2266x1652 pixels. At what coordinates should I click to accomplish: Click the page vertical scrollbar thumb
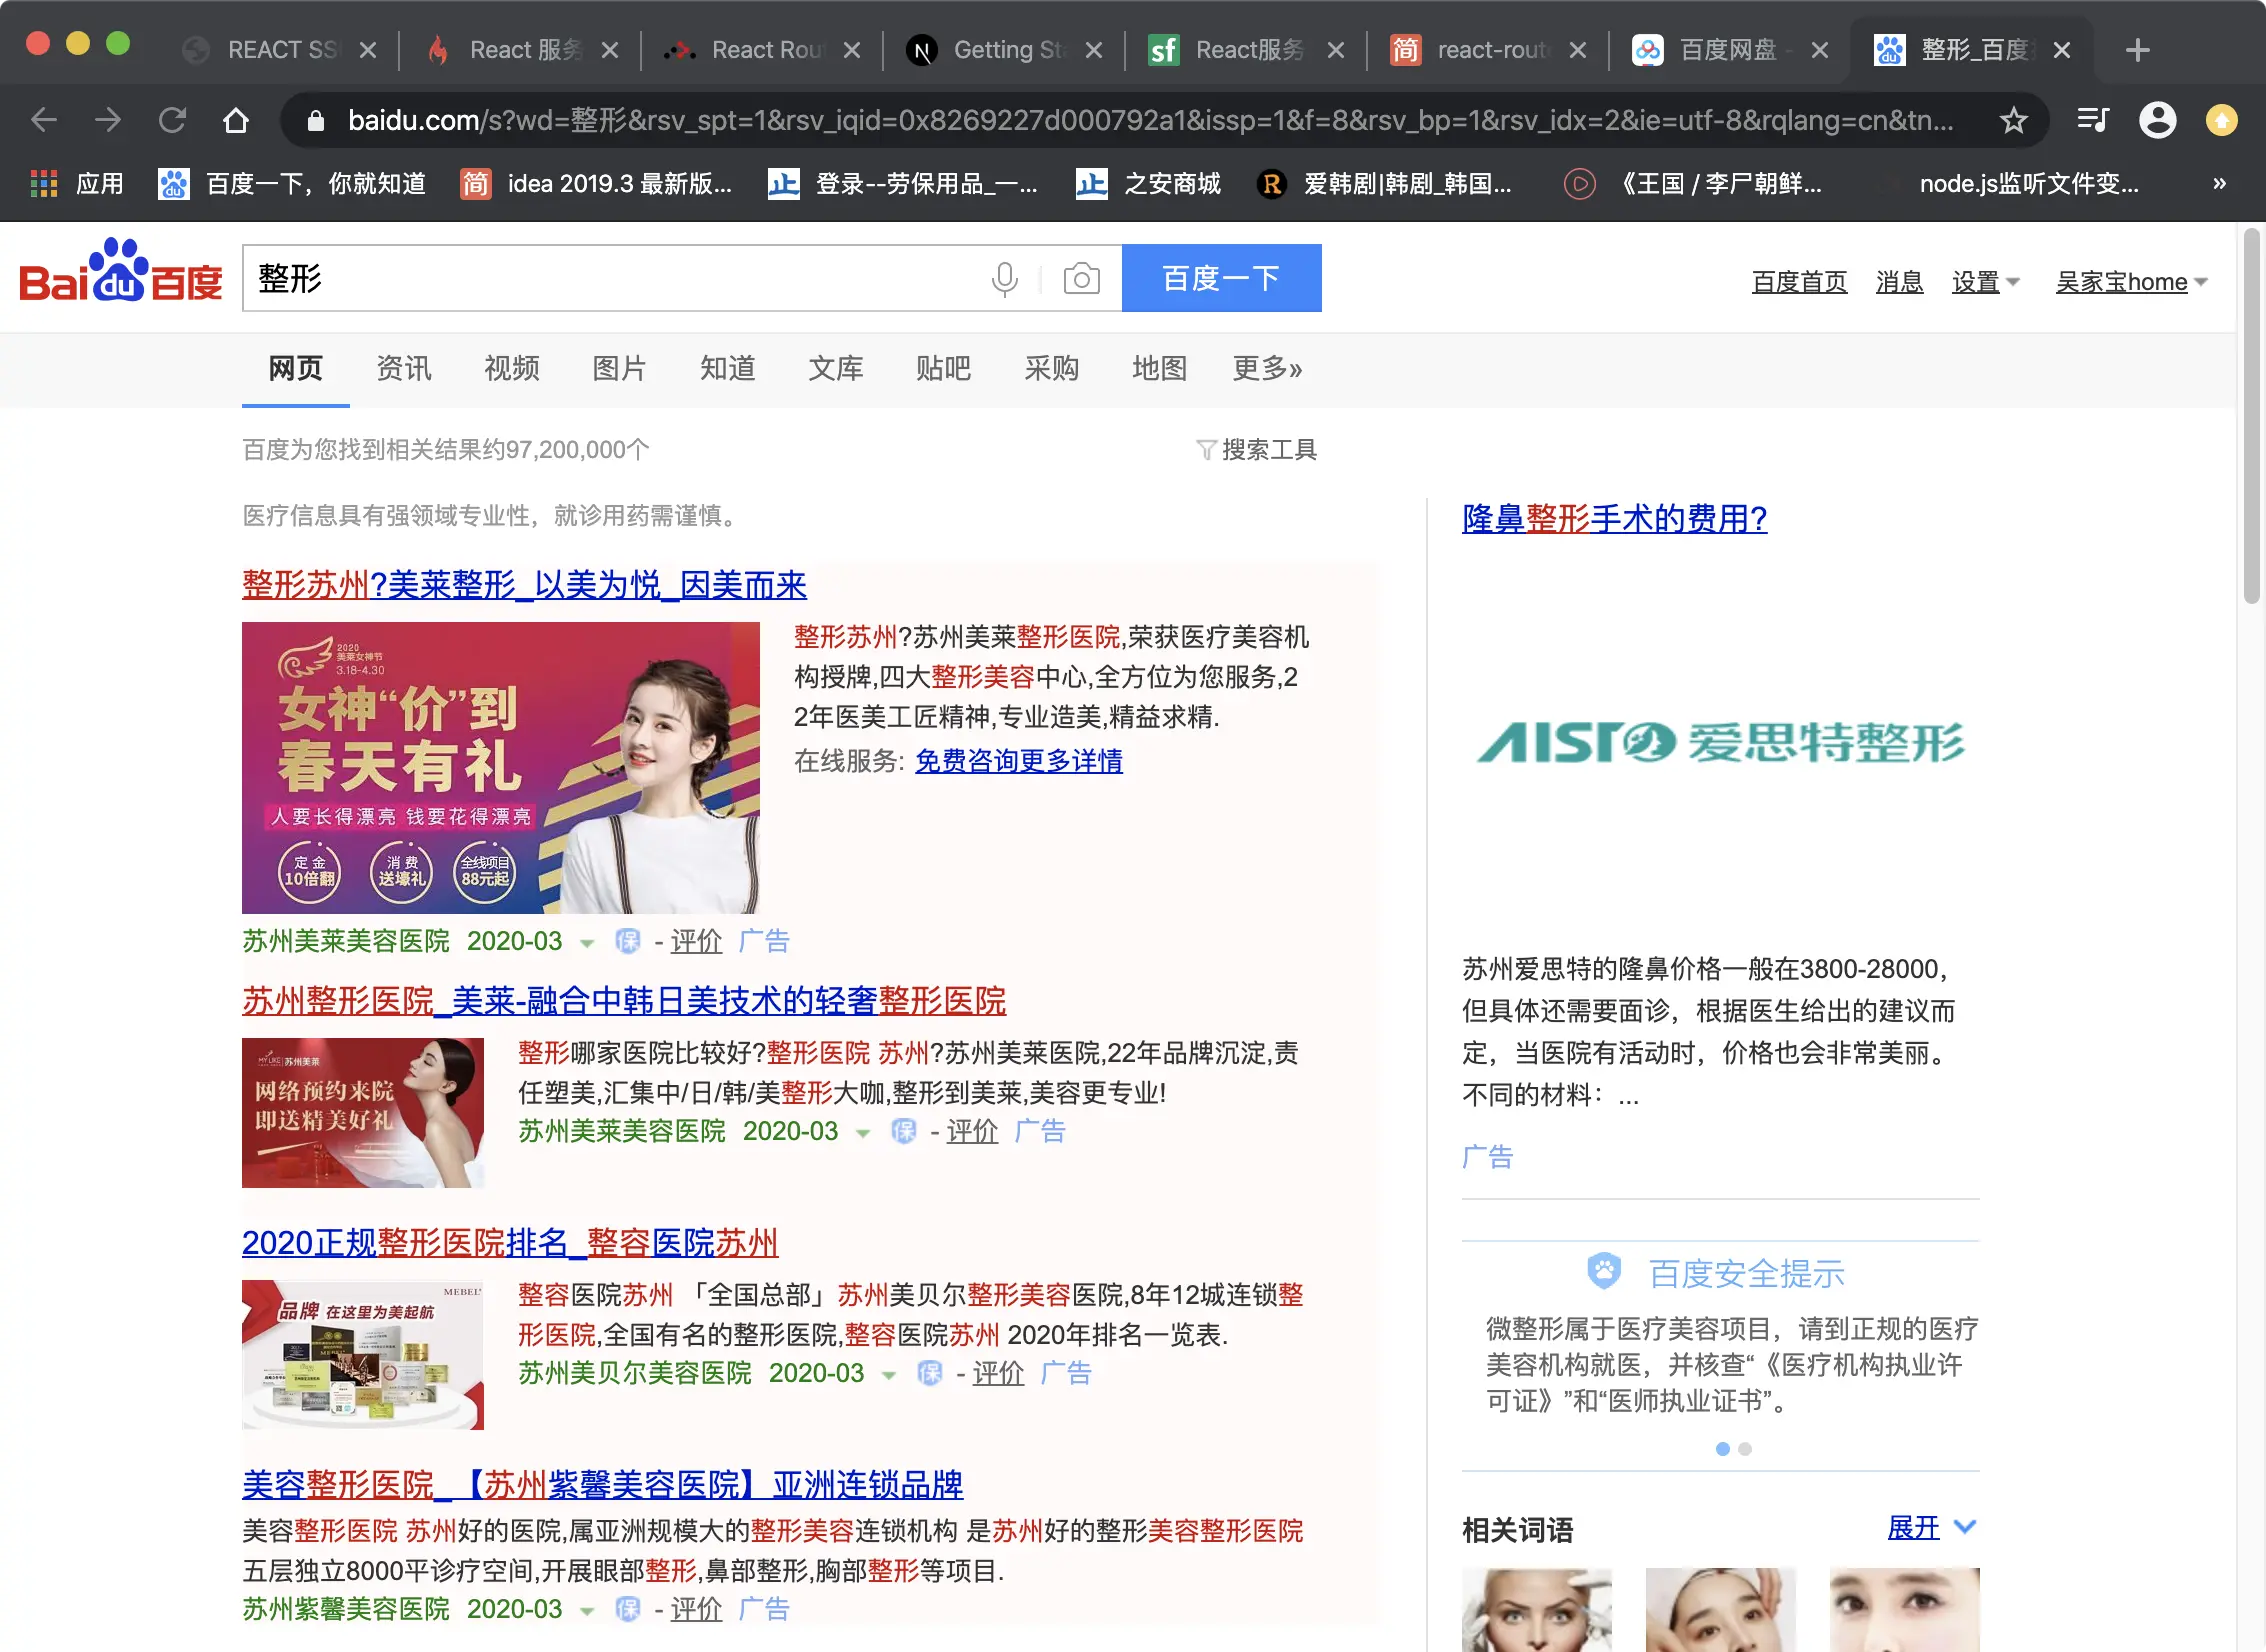pyautogui.click(x=2251, y=415)
